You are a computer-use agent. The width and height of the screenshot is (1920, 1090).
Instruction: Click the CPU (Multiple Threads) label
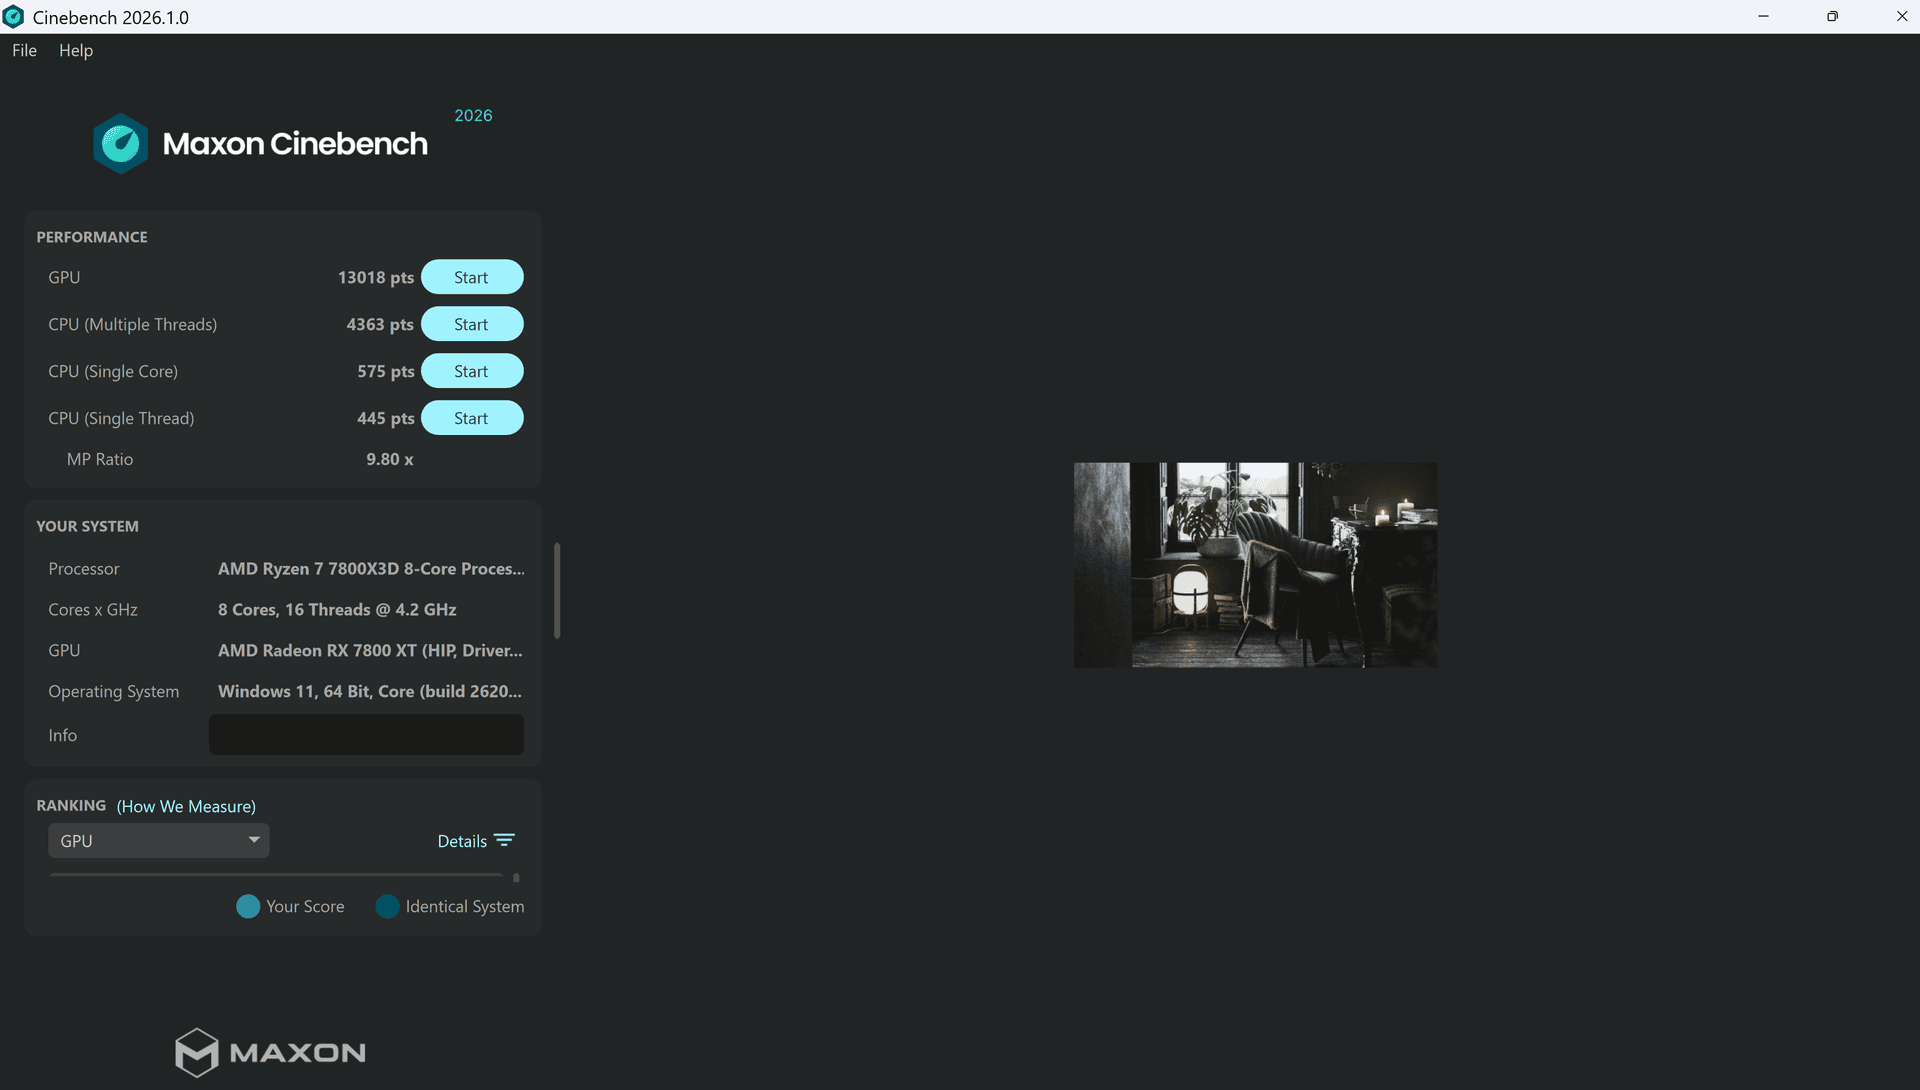coord(133,325)
